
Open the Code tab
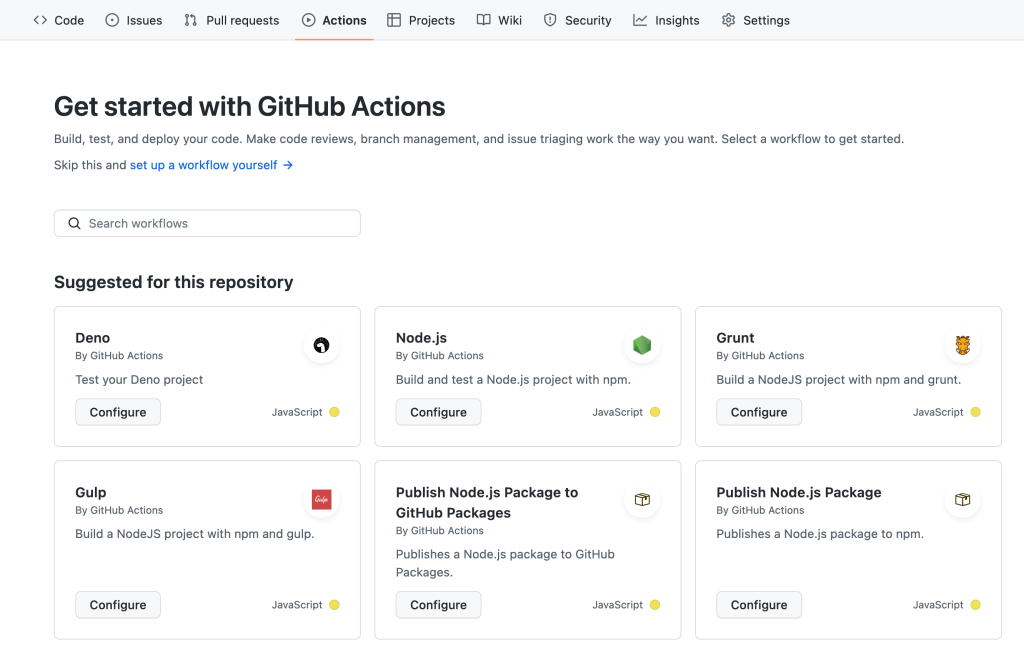coord(59,20)
